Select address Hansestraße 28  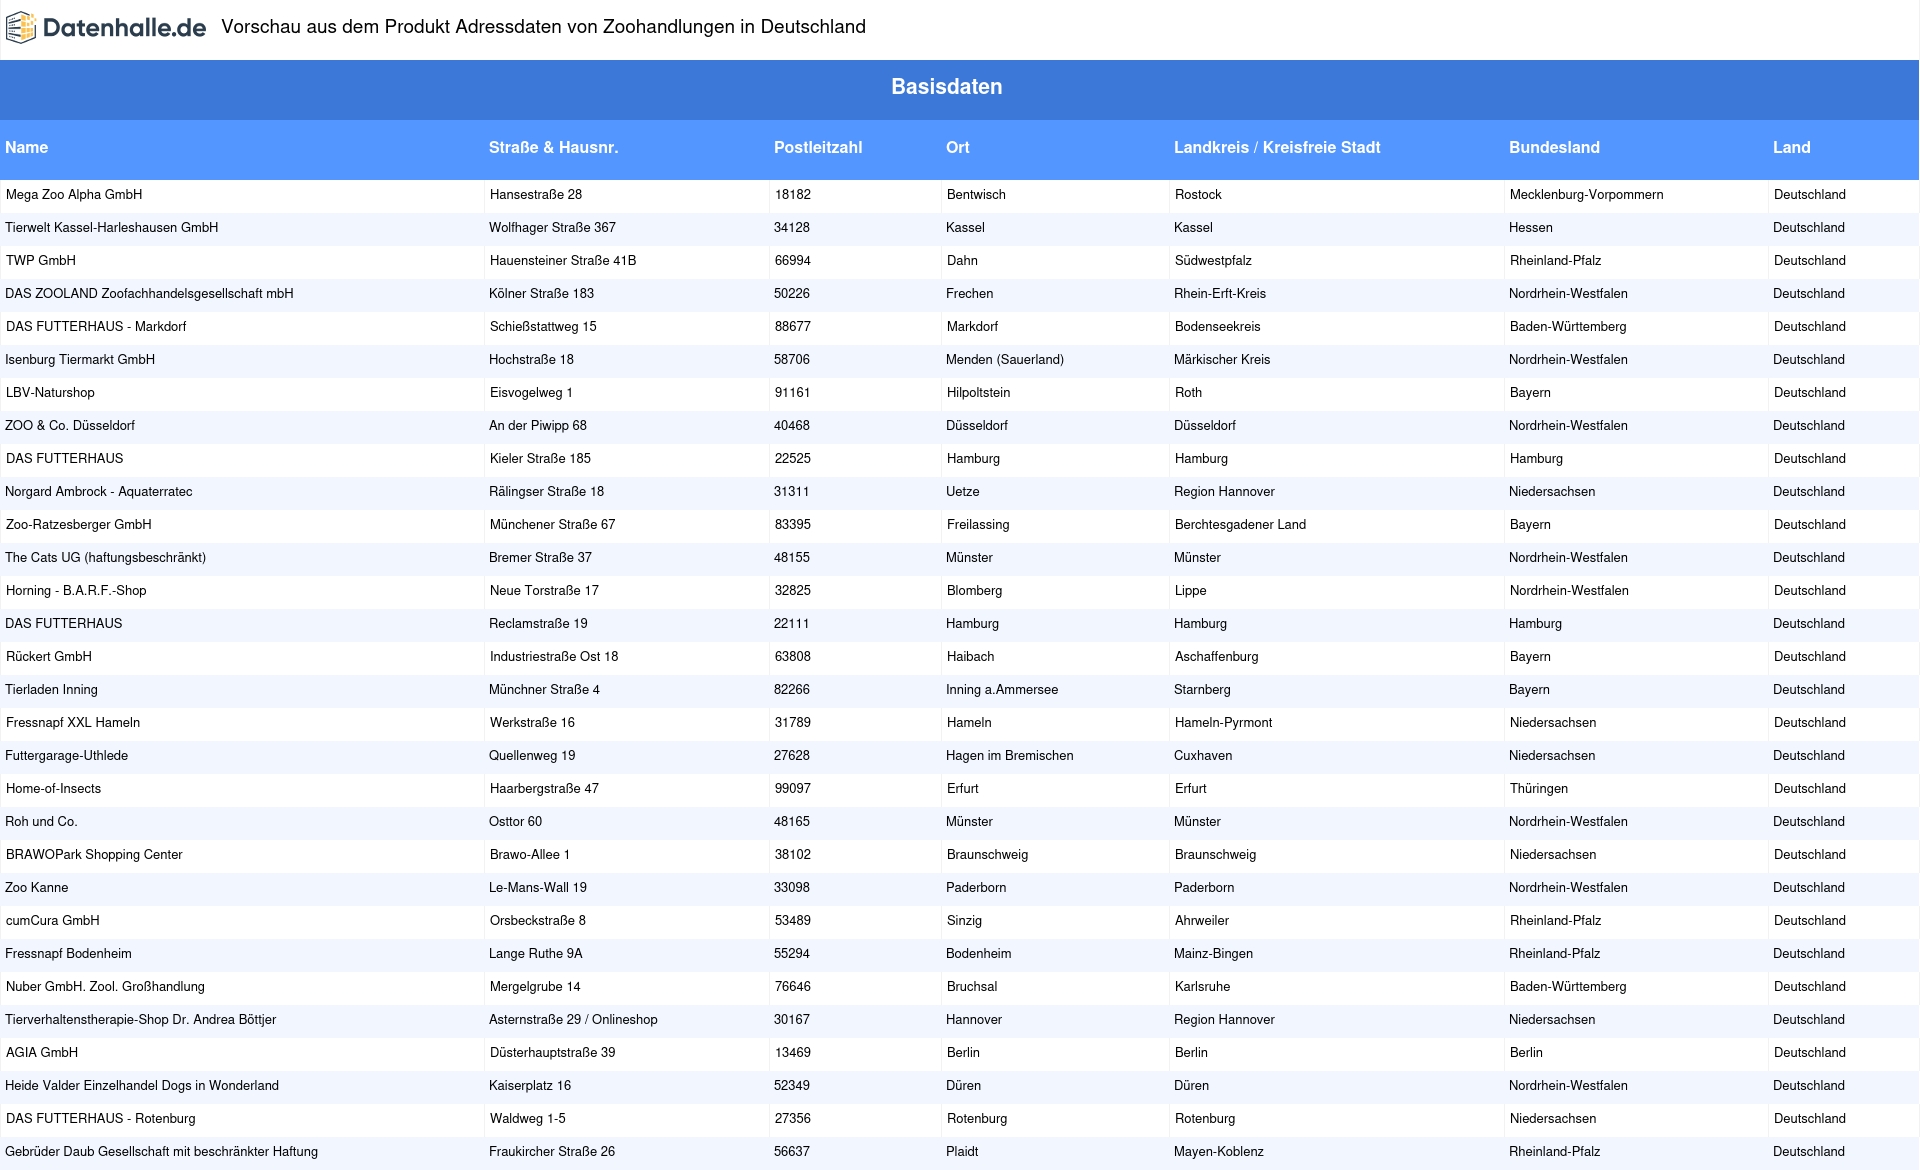(x=536, y=195)
